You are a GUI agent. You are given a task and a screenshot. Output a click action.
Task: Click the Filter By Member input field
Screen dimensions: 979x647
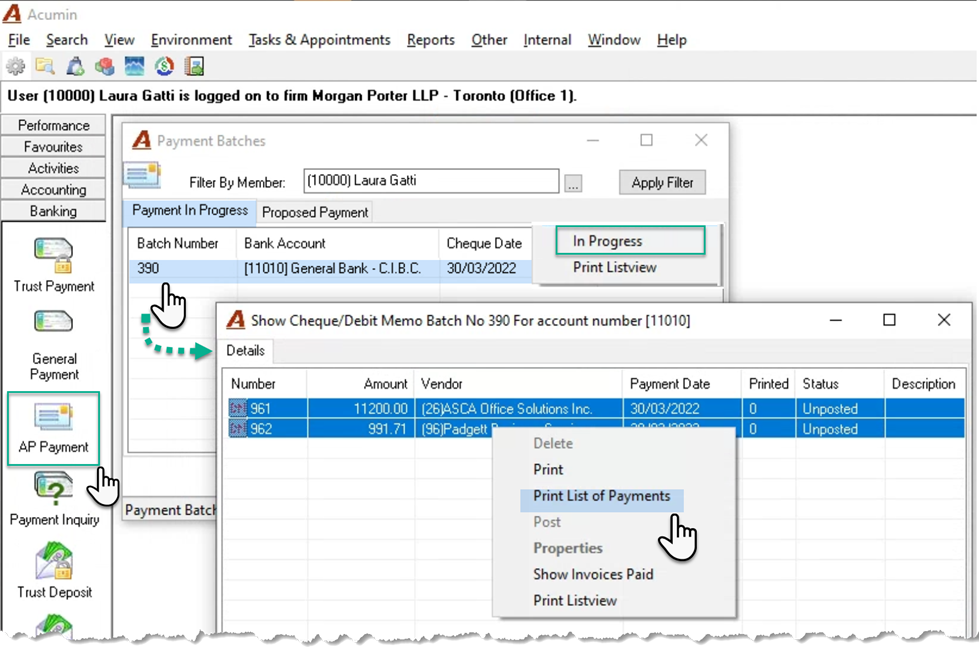pyautogui.click(x=431, y=181)
